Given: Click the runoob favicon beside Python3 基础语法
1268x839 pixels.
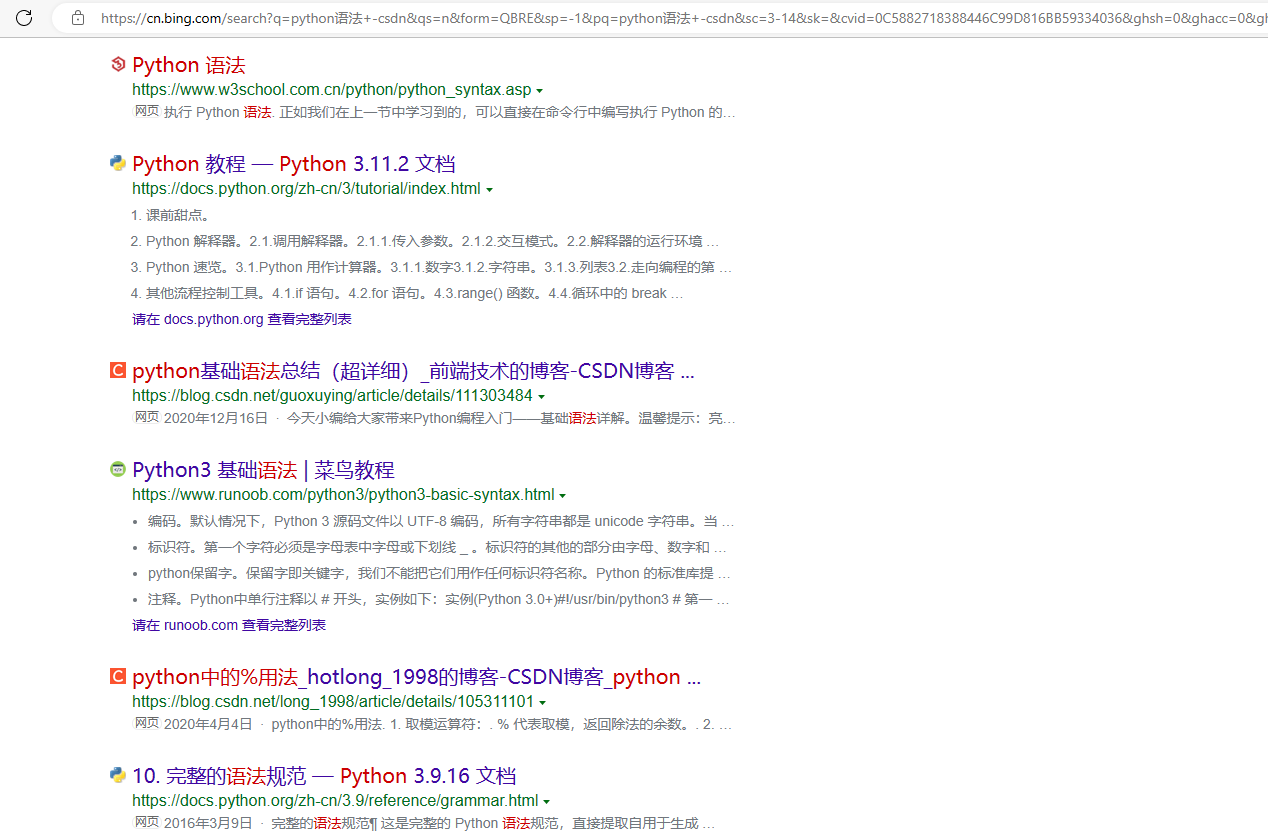Looking at the screenshot, I should pyautogui.click(x=118, y=469).
